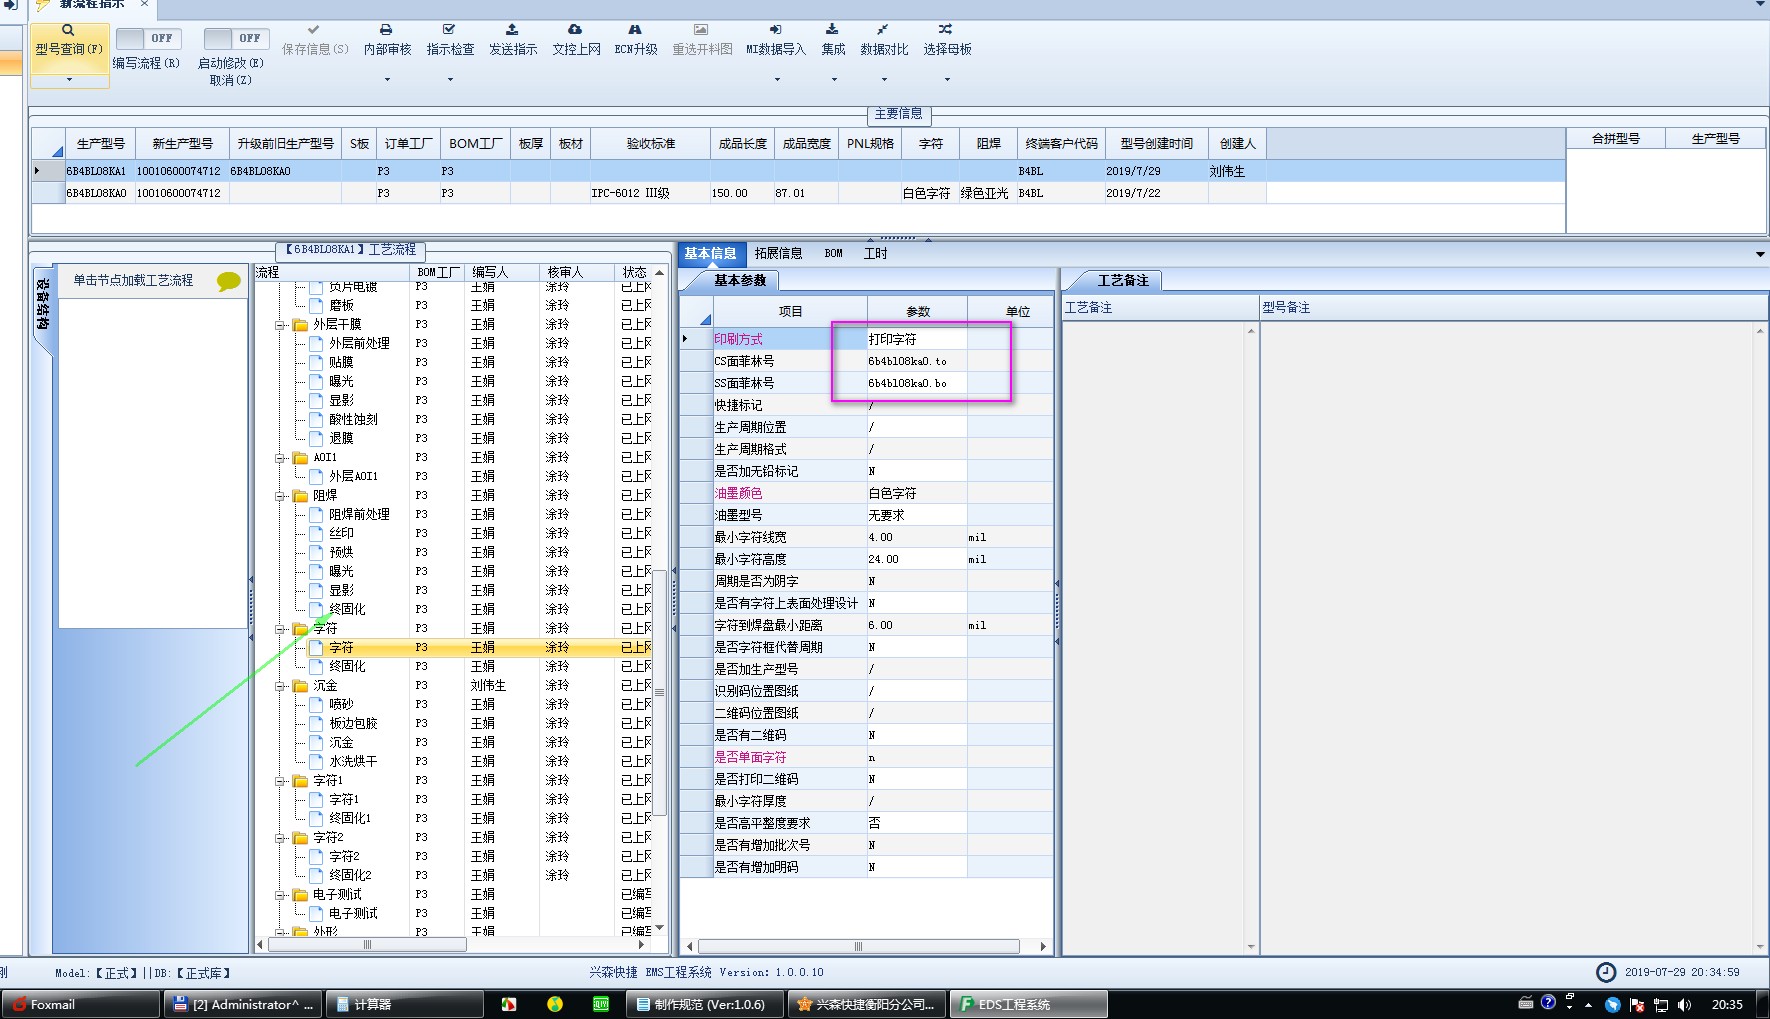Click the Action Center flag tray icon

[x=1637, y=1004]
